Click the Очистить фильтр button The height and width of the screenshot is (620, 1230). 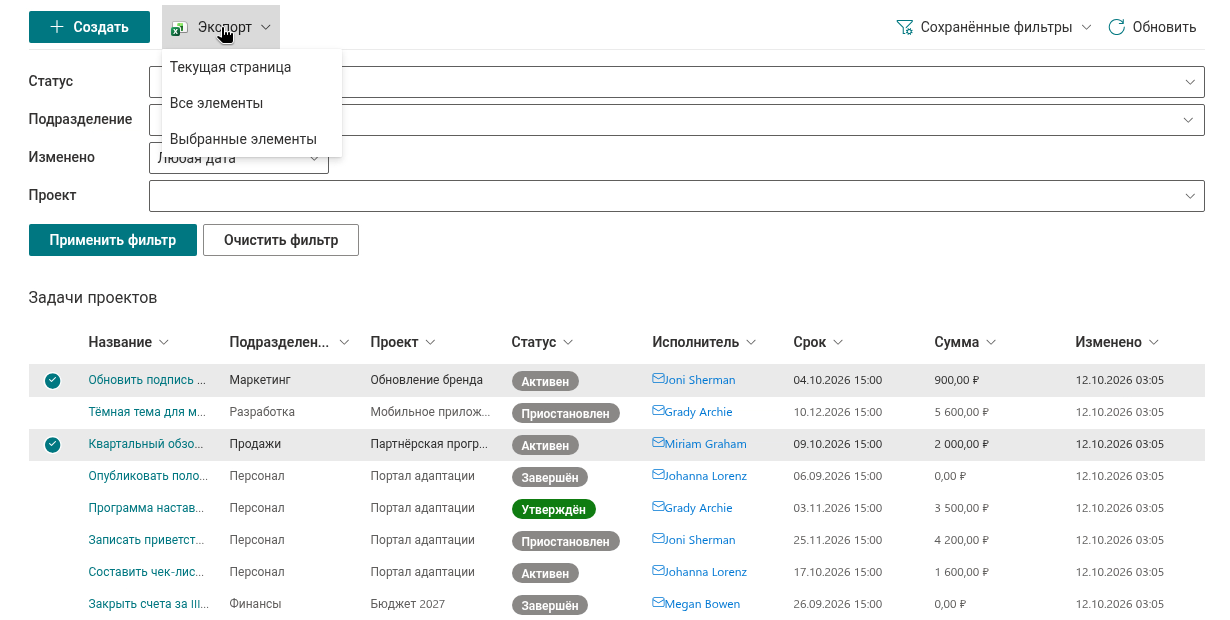(281, 240)
